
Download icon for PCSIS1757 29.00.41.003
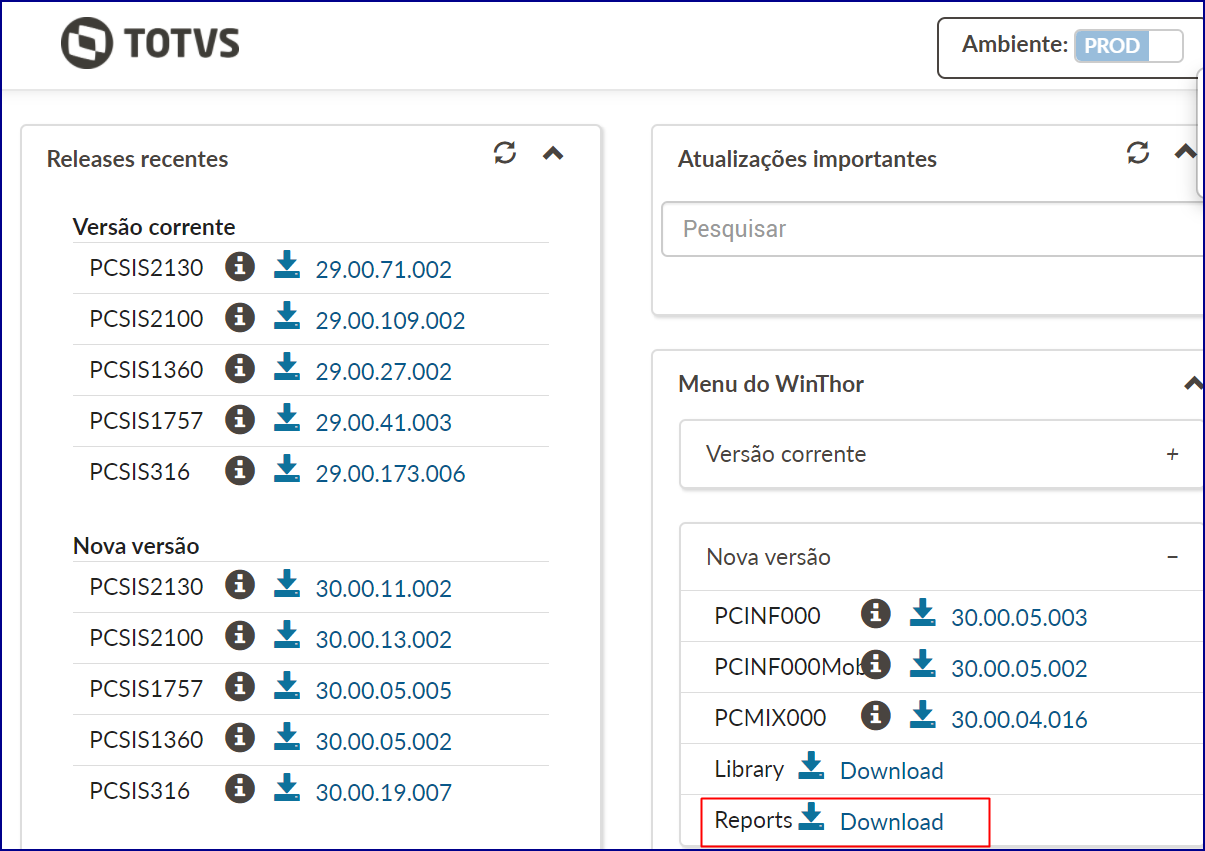click(x=287, y=418)
